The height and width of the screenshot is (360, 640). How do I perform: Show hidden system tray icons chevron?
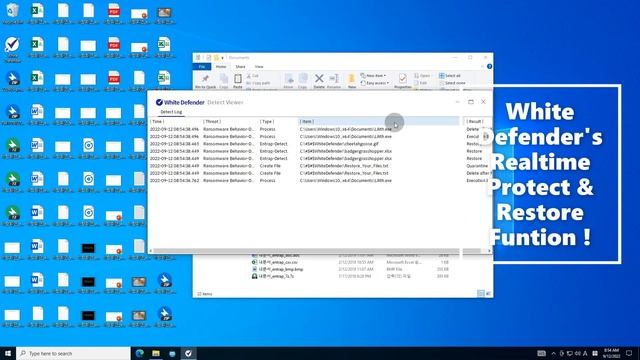click(x=553, y=353)
